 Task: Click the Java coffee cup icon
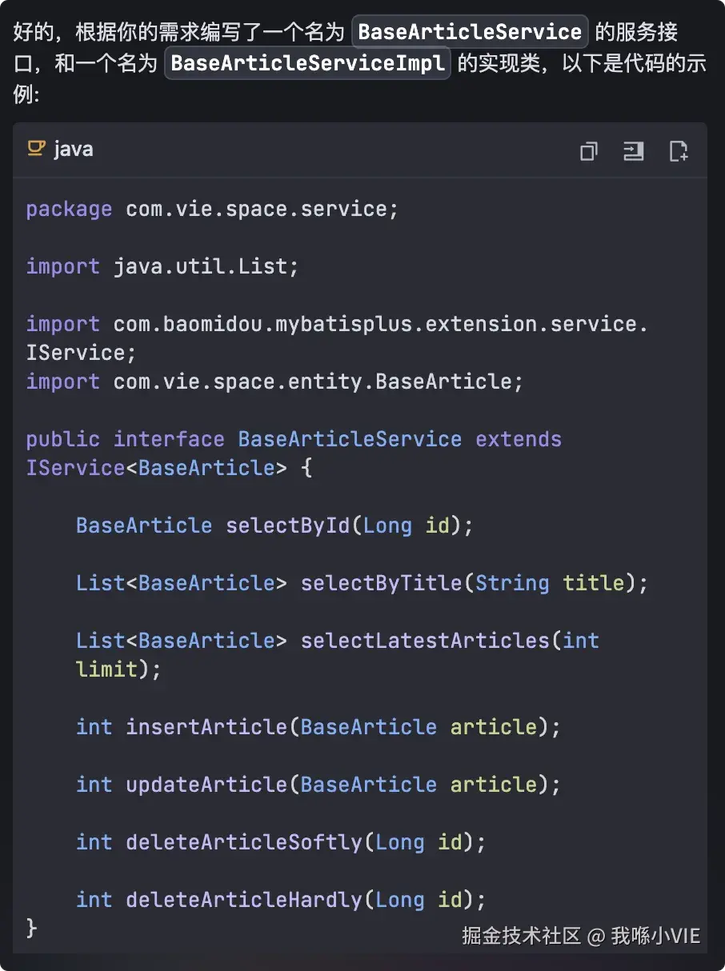tap(36, 149)
